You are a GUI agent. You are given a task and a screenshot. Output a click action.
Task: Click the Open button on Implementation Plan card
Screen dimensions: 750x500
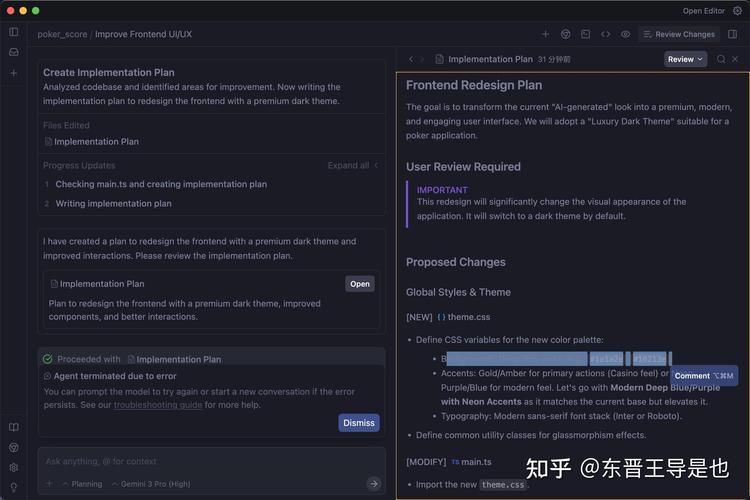point(360,284)
